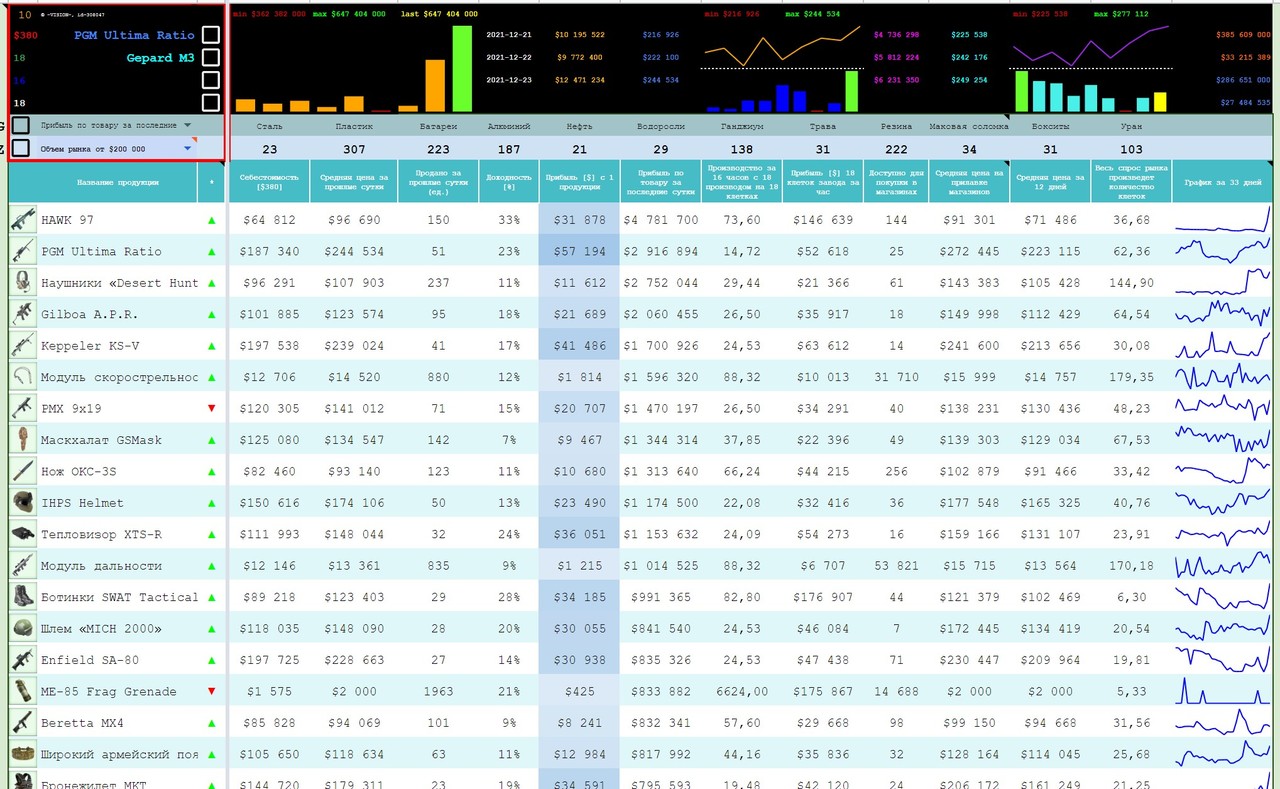This screenshot has height=789, width=1280.
Task: Click the PGM Ultima Ratio sniper icon
Action: tap(23, 251)
